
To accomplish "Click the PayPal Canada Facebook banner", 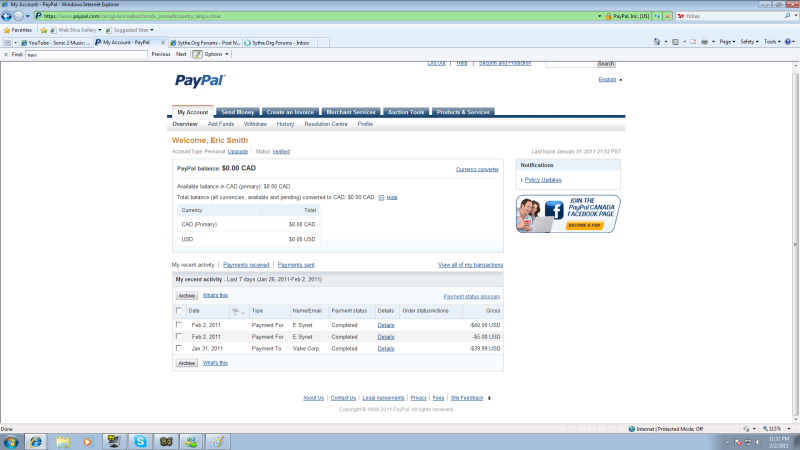I will point(568,214).
